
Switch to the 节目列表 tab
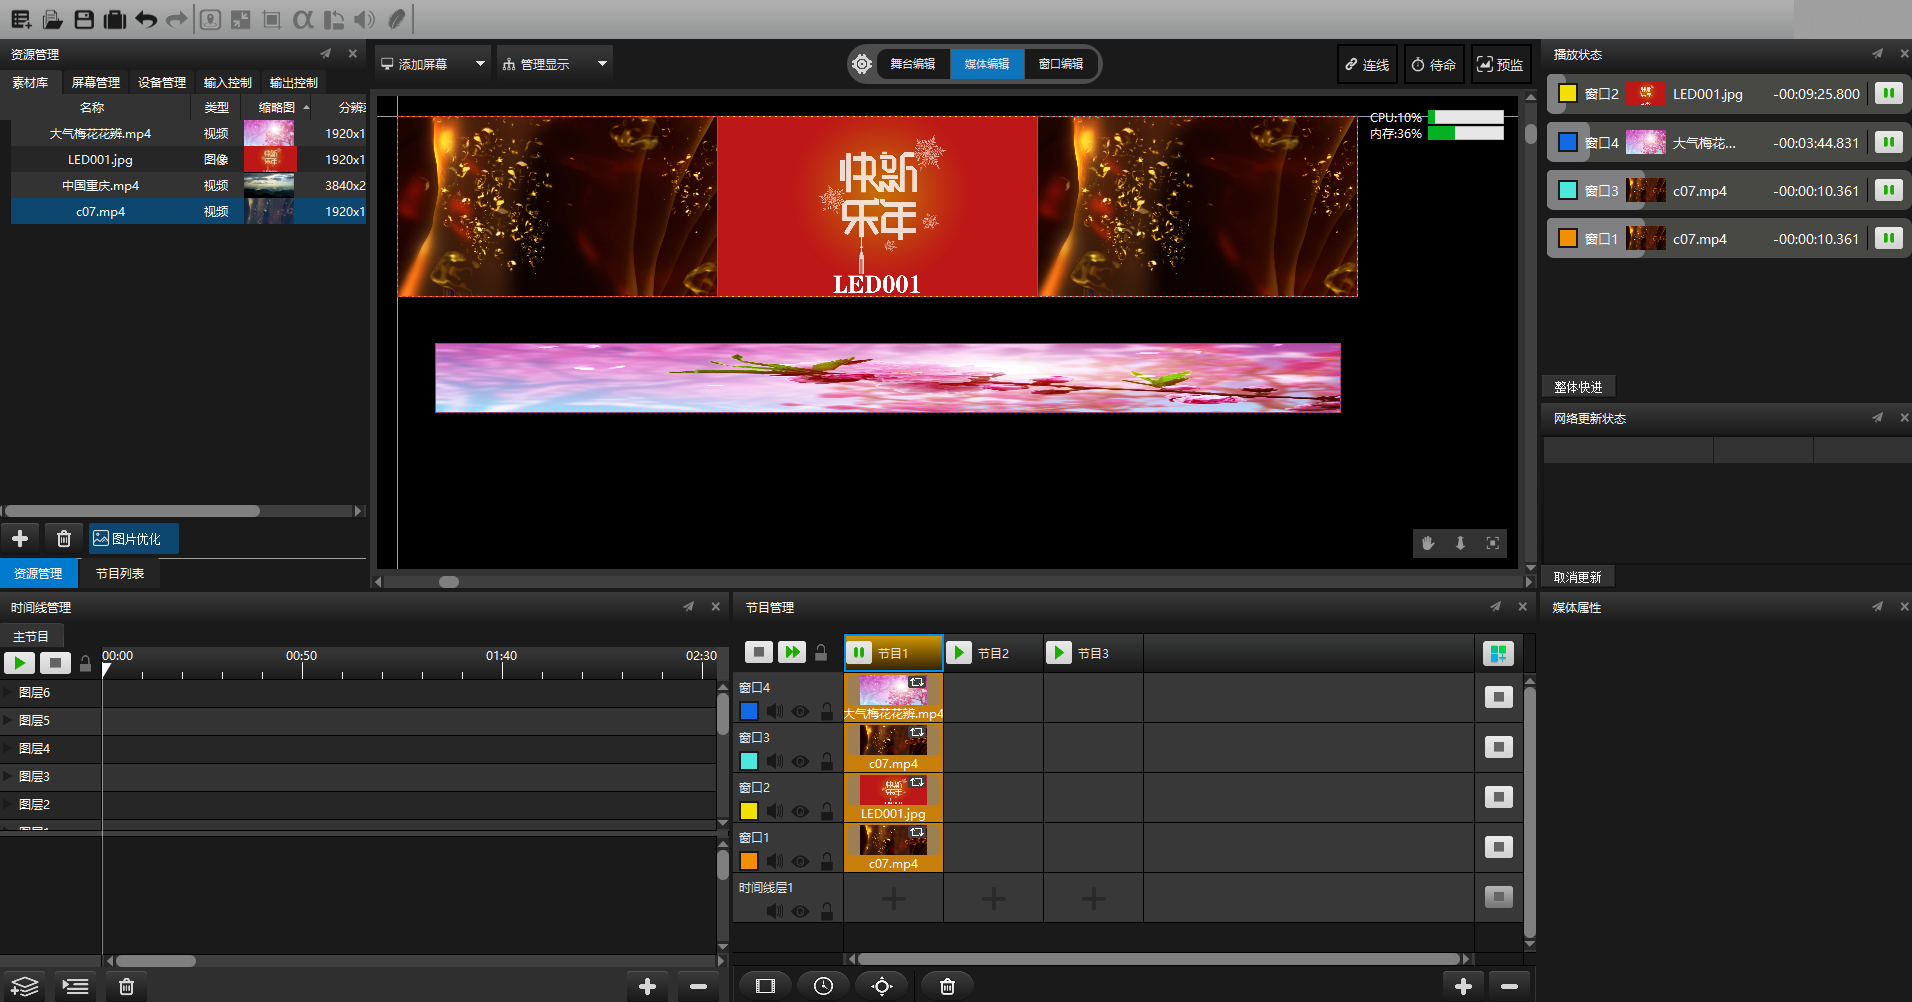(x=120, y=574)
